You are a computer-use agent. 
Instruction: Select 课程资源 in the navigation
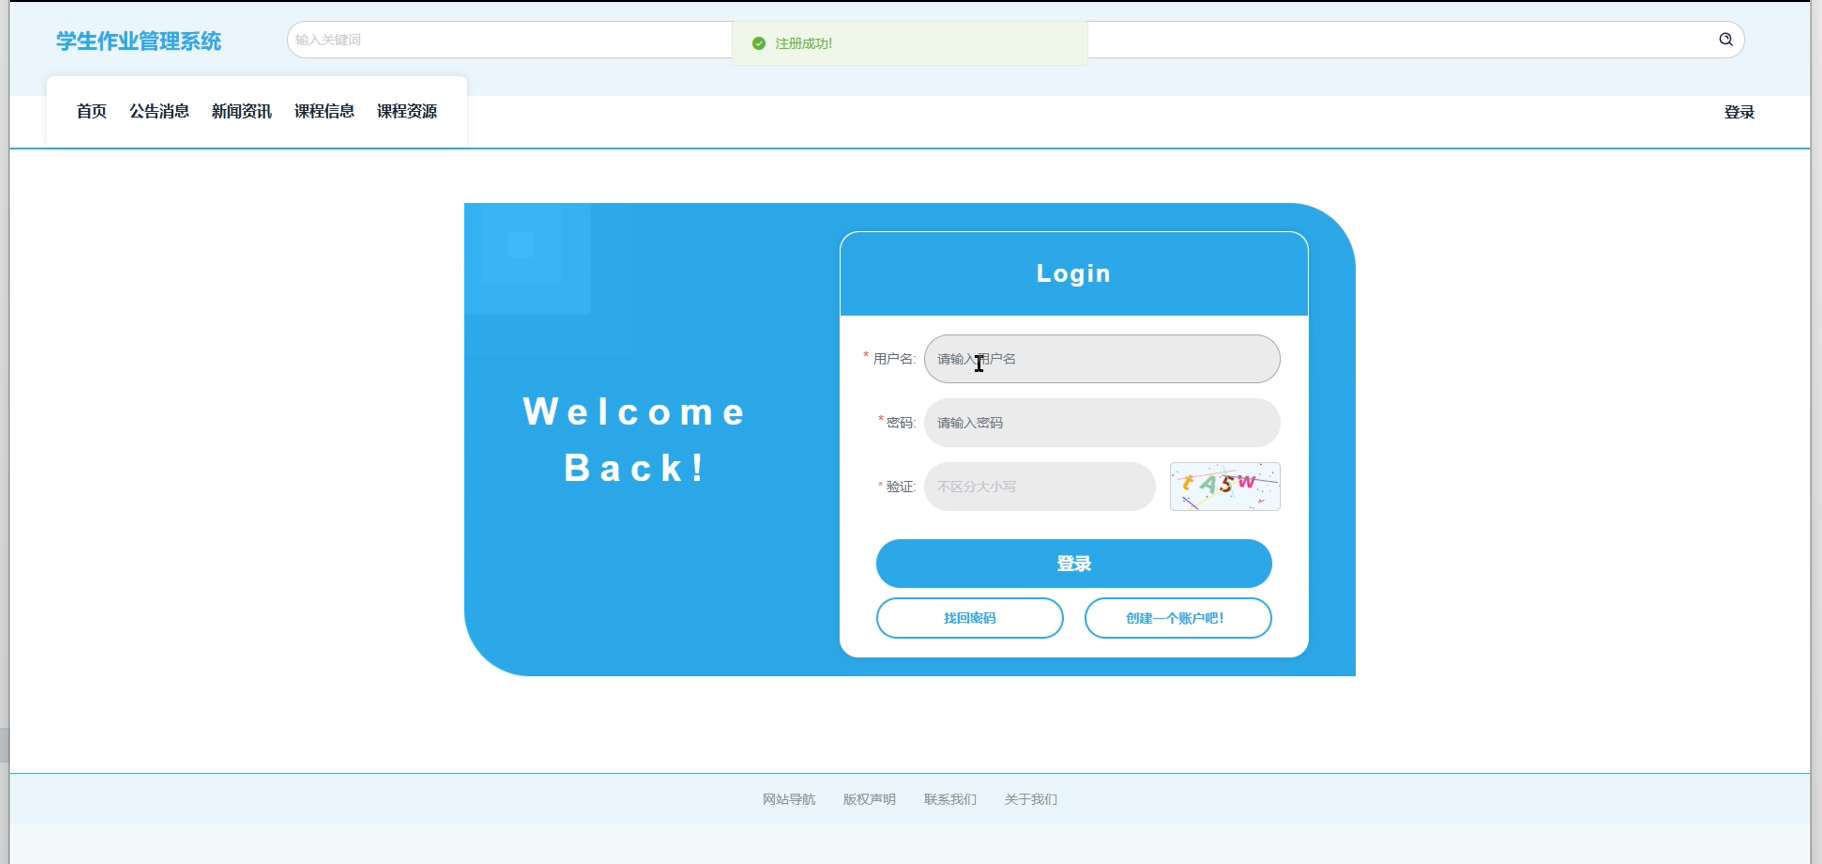click(x=407, y=111)
